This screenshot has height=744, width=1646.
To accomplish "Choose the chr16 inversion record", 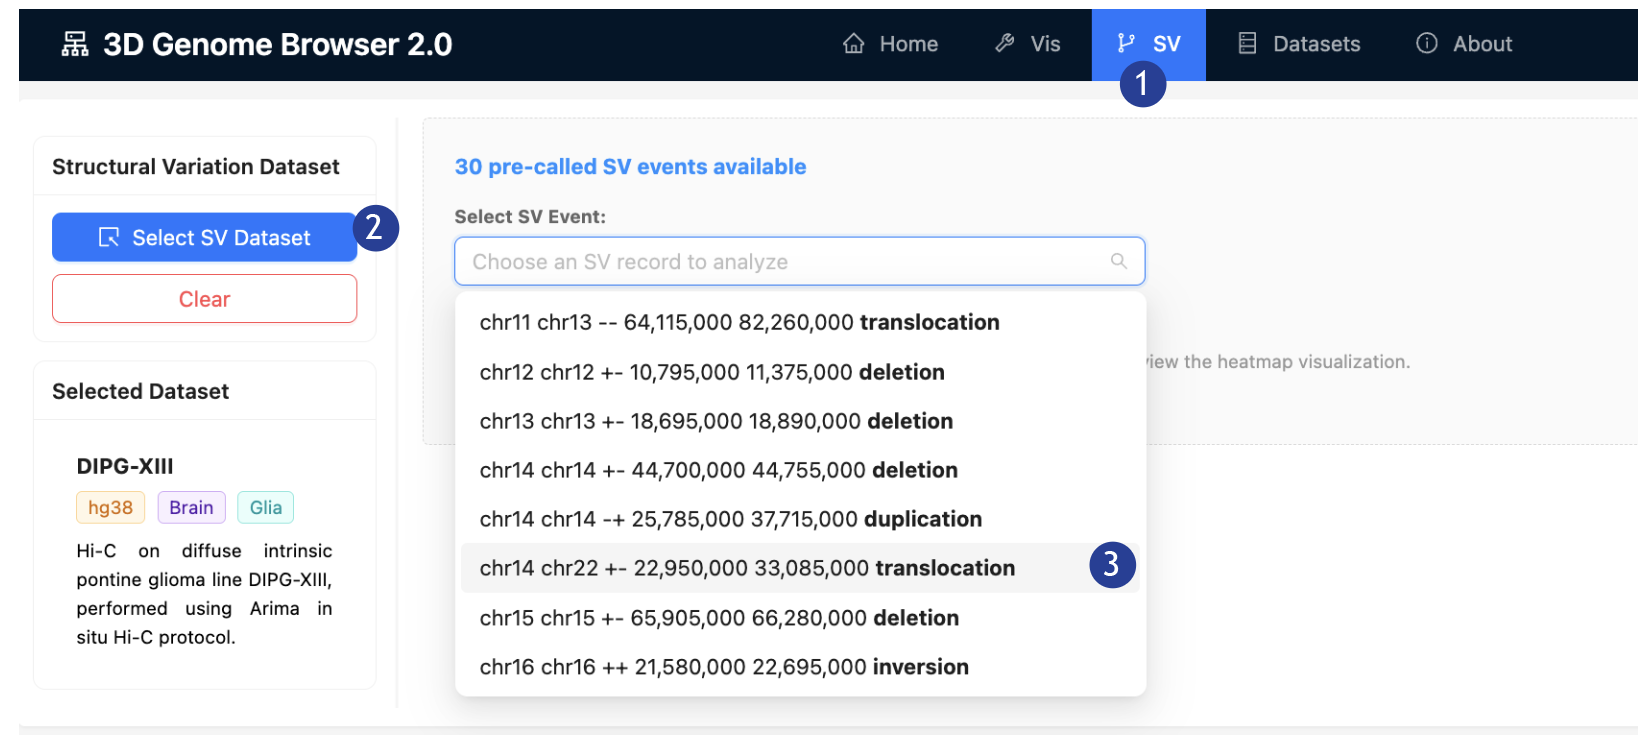I will 723,667.
